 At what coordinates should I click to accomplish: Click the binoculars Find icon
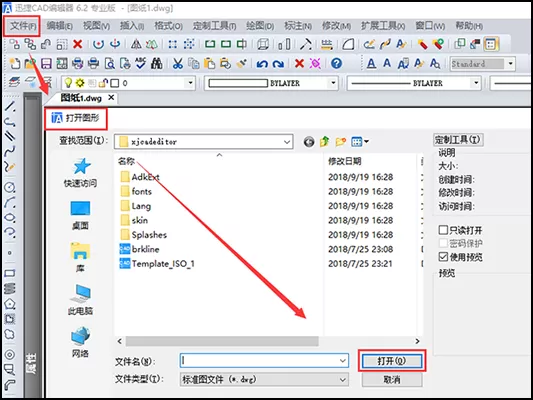(157, 64)
